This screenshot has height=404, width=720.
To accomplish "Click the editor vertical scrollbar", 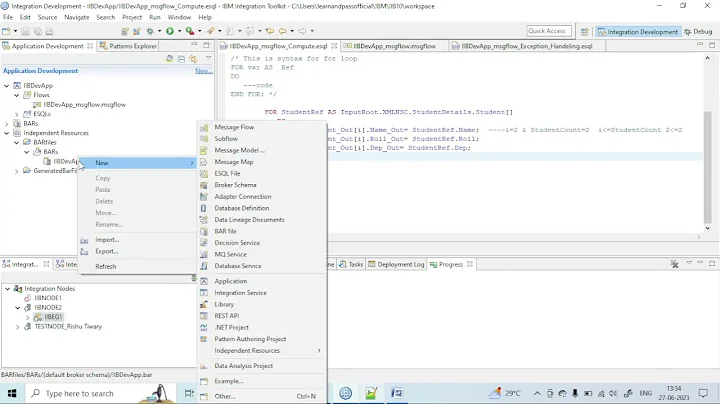I will pos(707,165).
